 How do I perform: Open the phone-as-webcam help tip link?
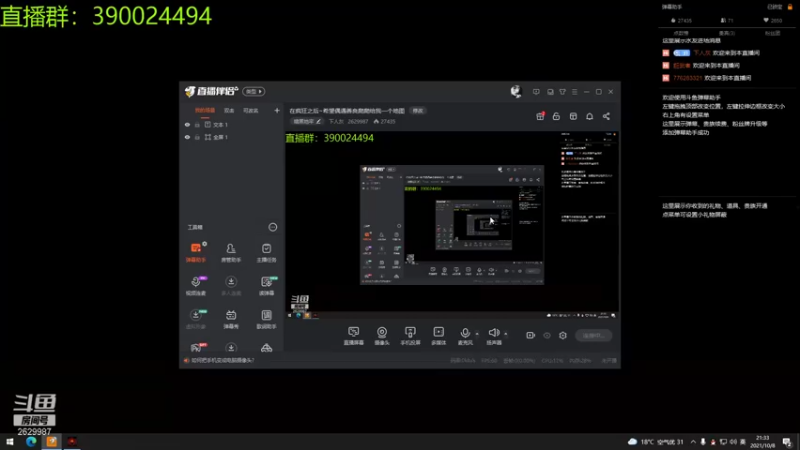[222, 360]
